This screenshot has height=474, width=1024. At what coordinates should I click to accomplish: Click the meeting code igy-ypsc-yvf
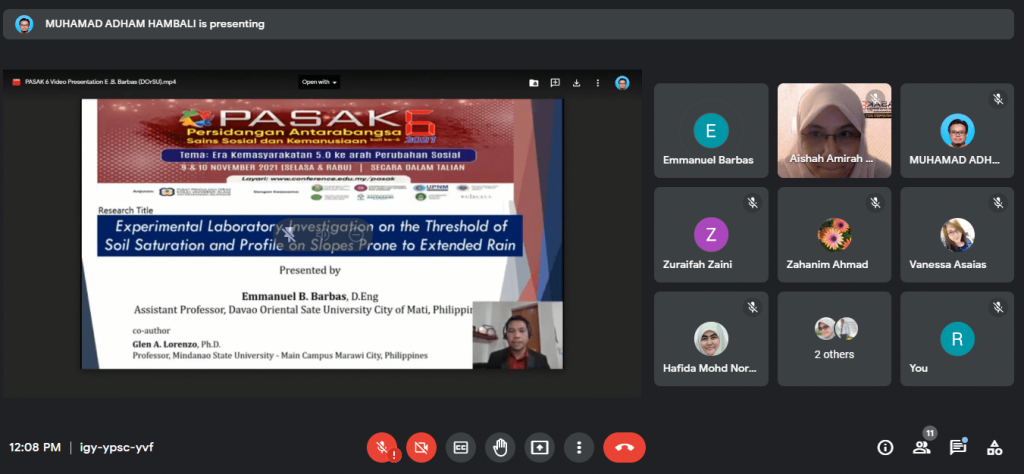click(117, 447)
